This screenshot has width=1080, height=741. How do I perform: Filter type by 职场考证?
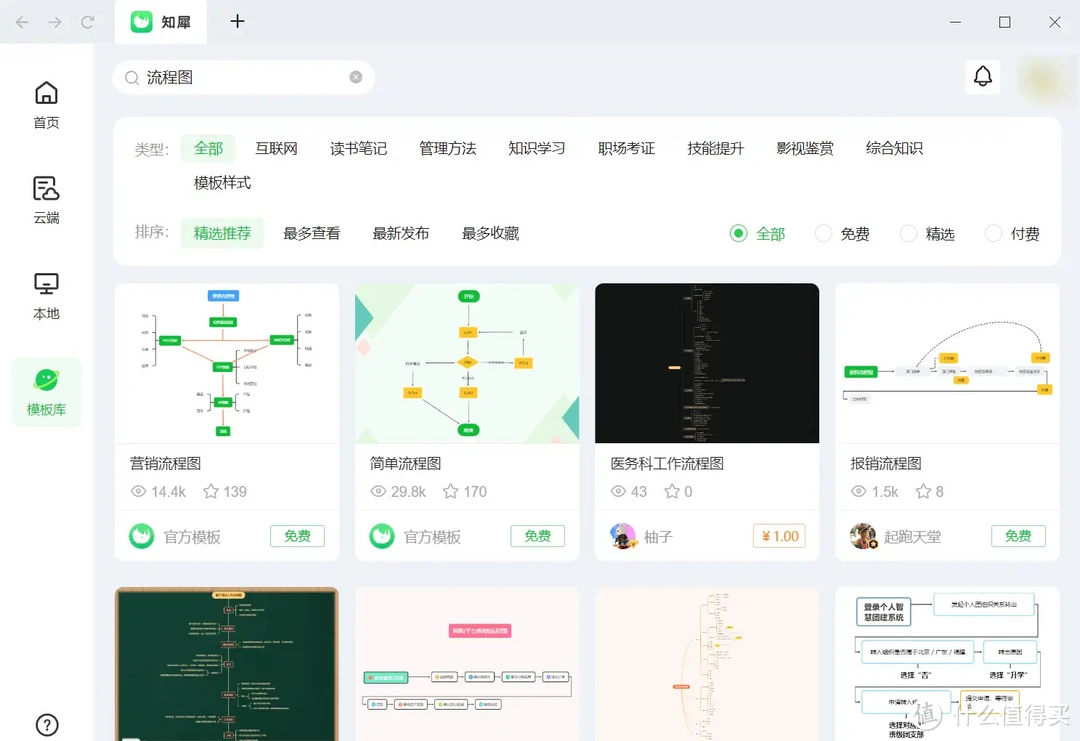pyautogui.click(x=626, y=148)
